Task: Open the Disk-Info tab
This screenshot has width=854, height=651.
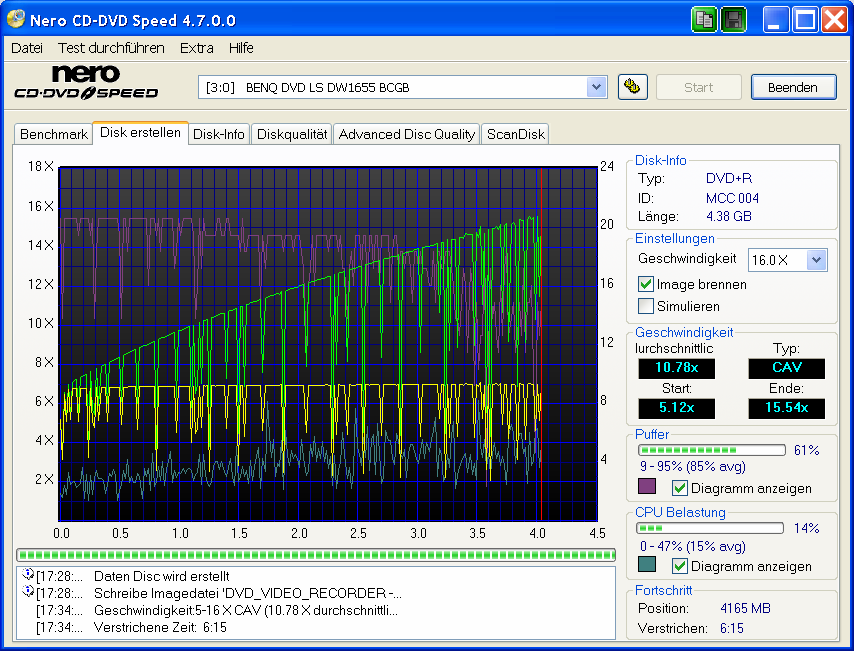Action: tap(219, 133)
